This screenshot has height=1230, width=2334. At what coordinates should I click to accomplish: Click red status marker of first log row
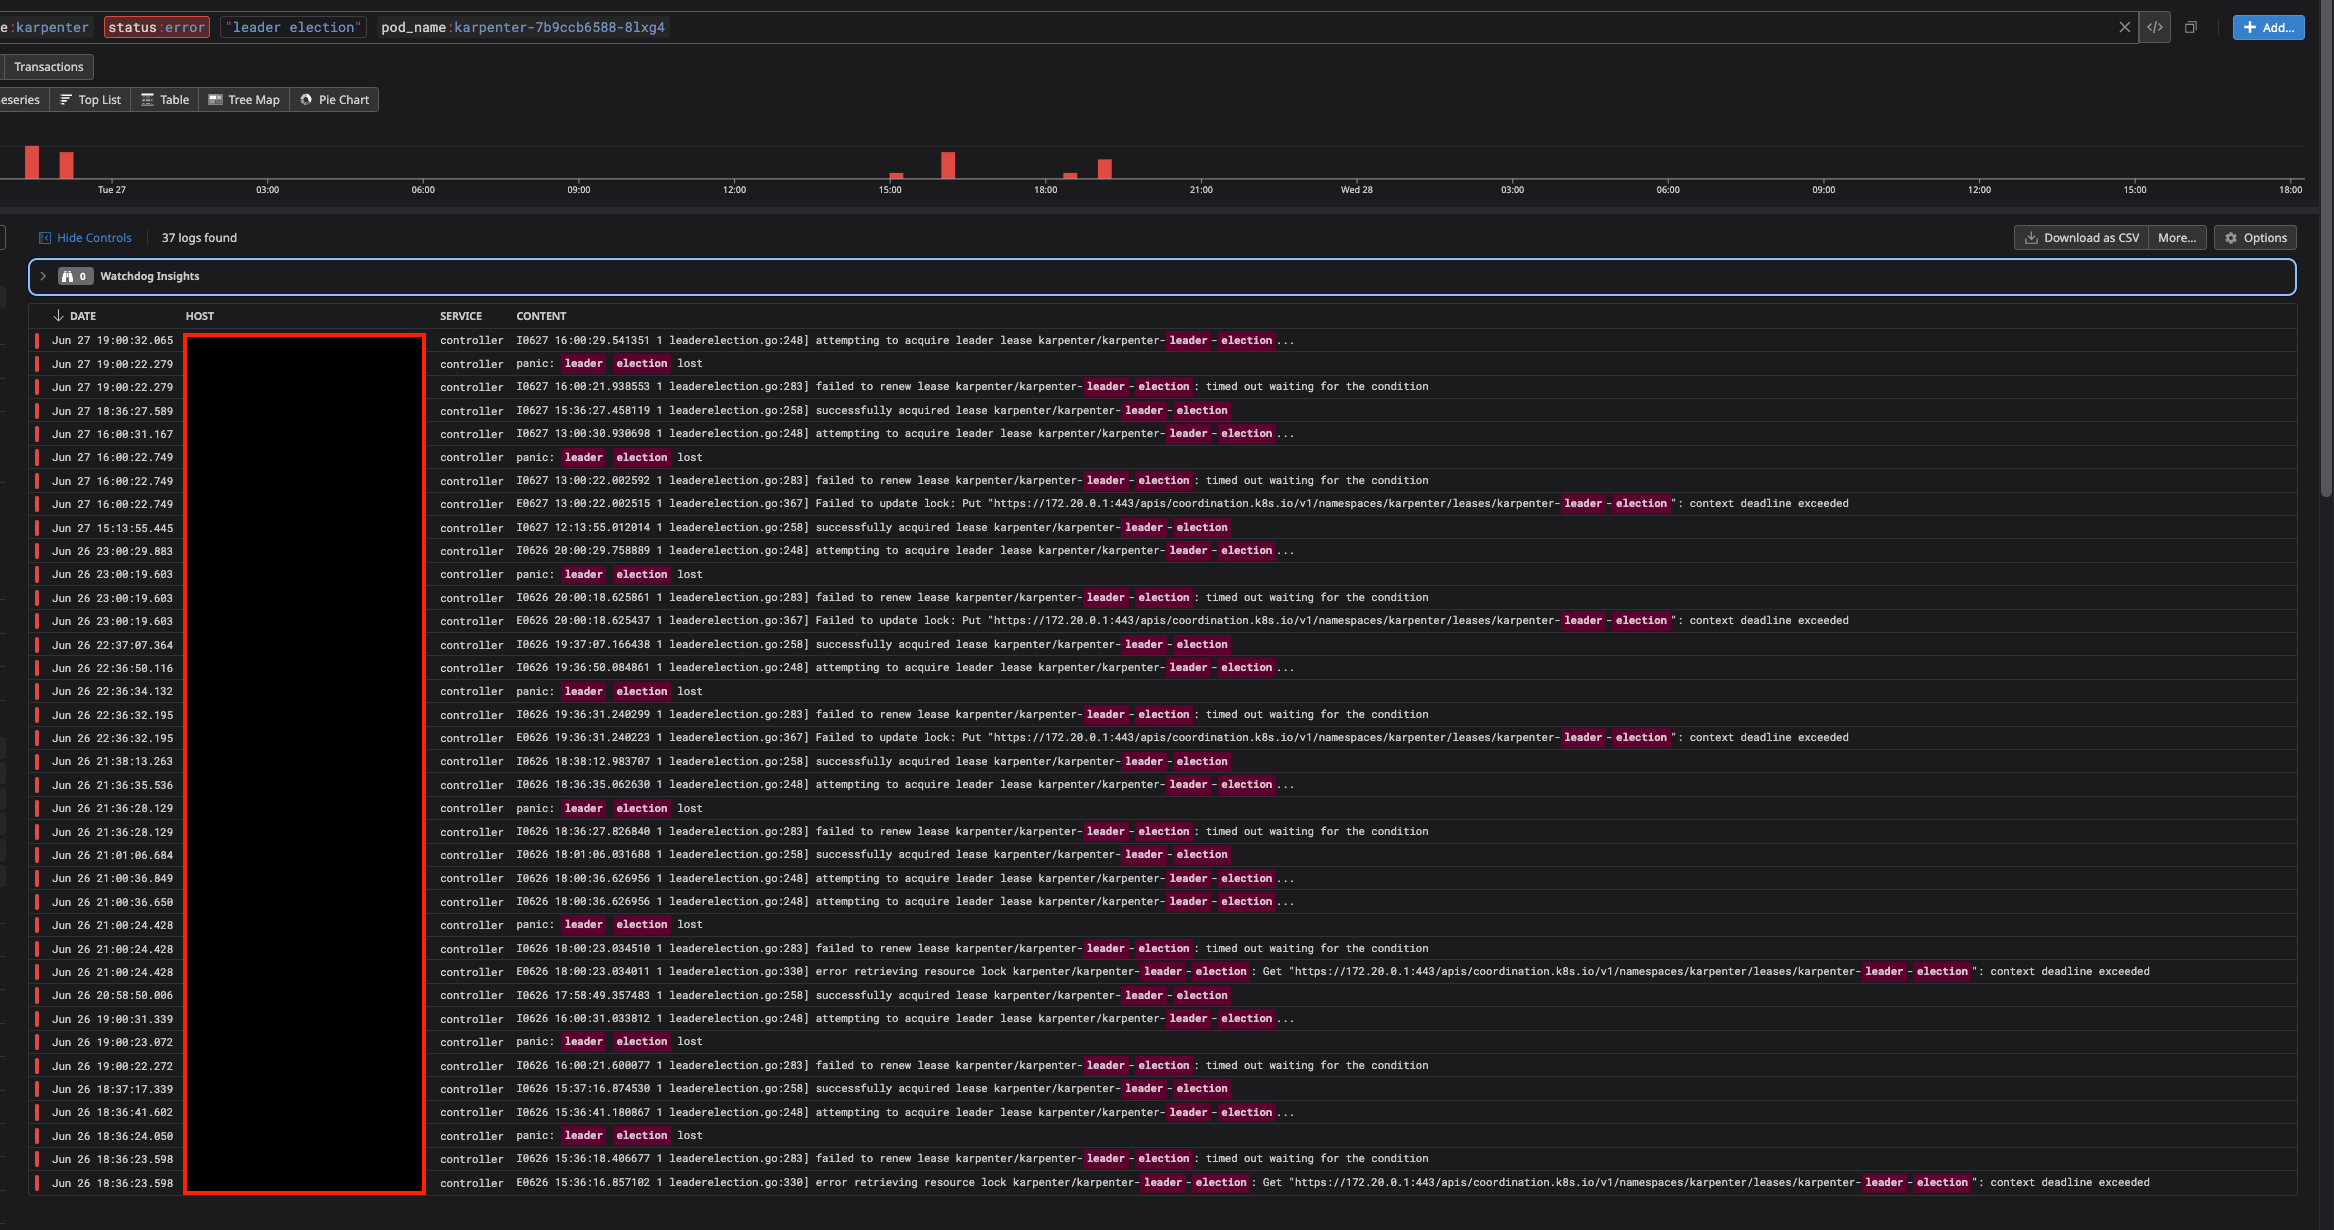click(x=37, y=340)
